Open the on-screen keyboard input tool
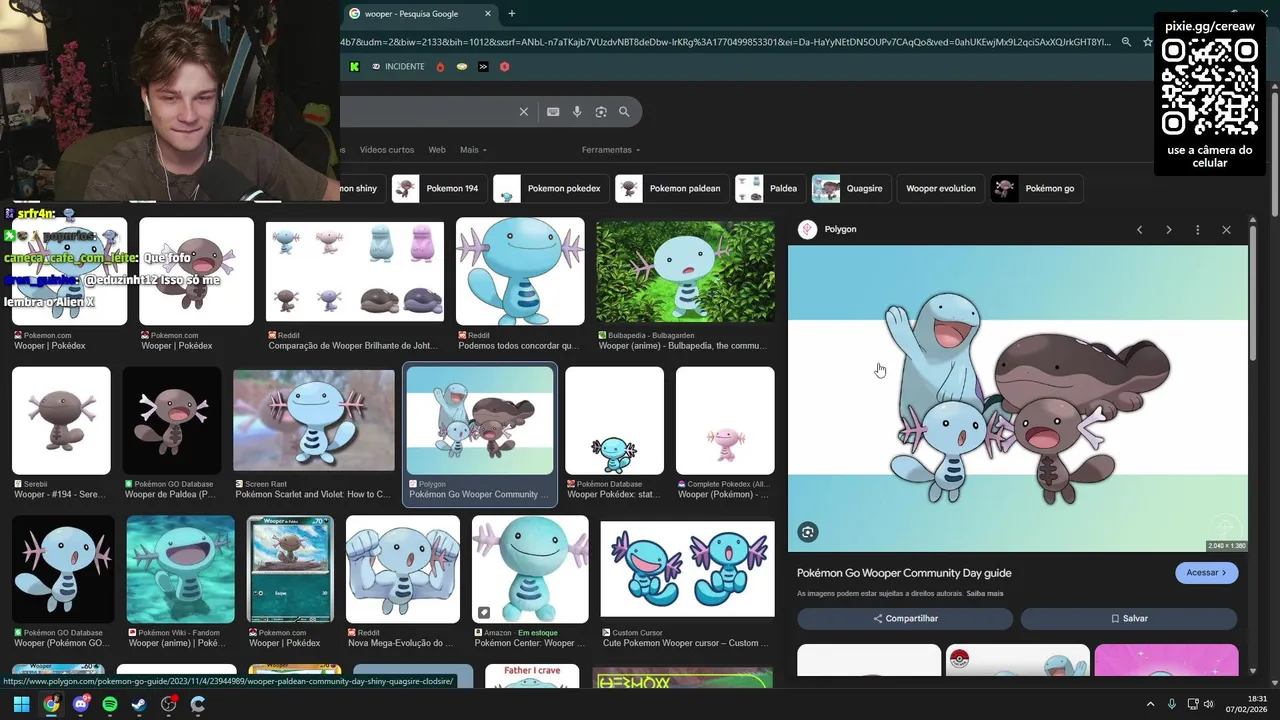1280x720 pixels. (553, 112)
